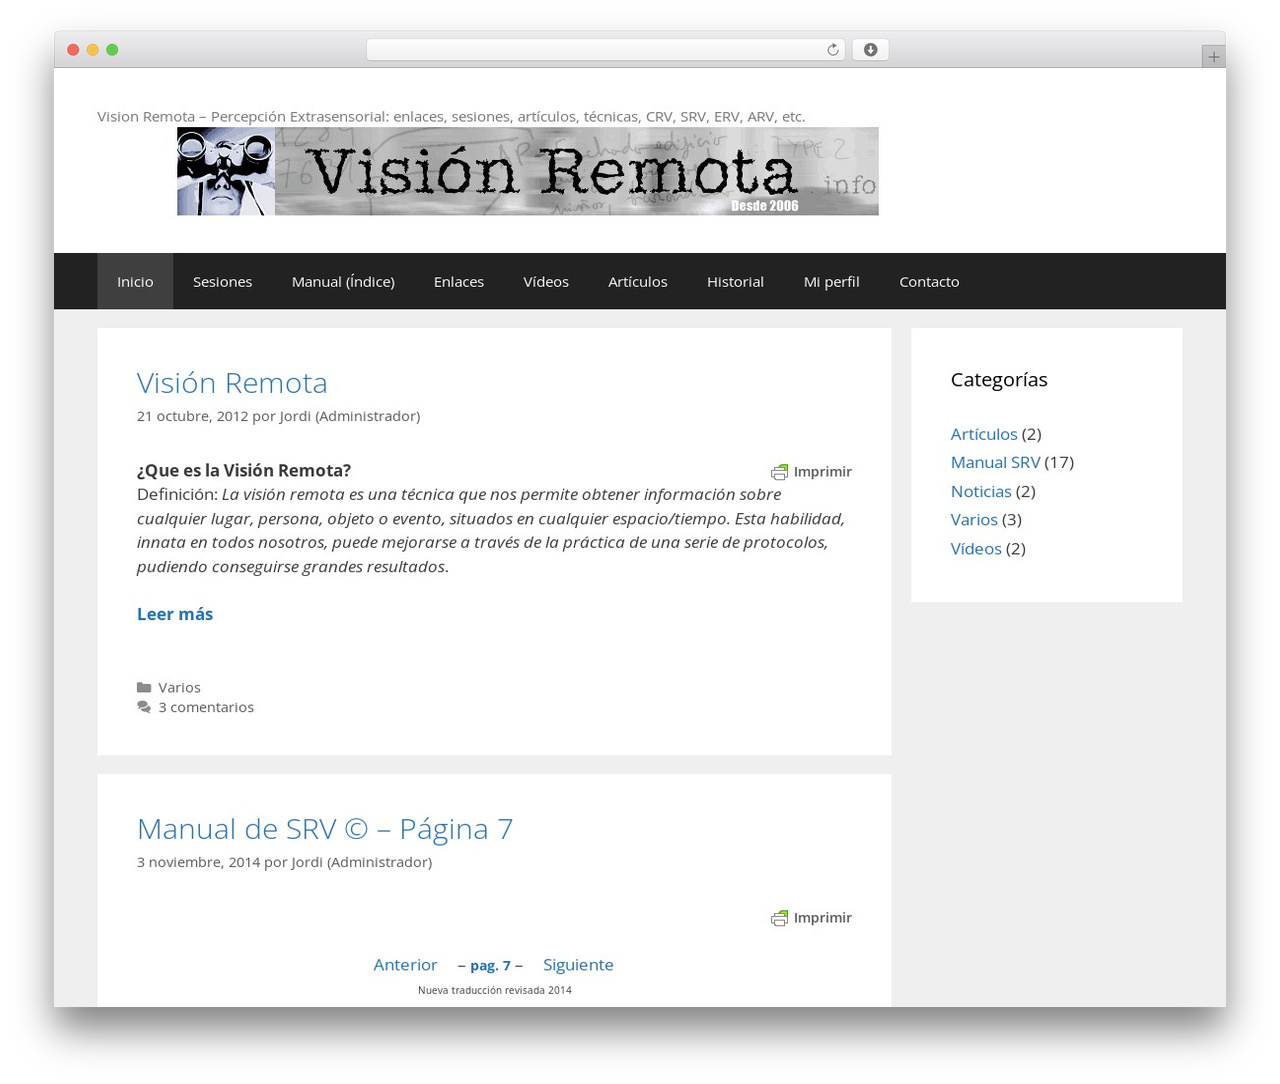Open the Artículos category in sidebar

[x=984, y=434]
